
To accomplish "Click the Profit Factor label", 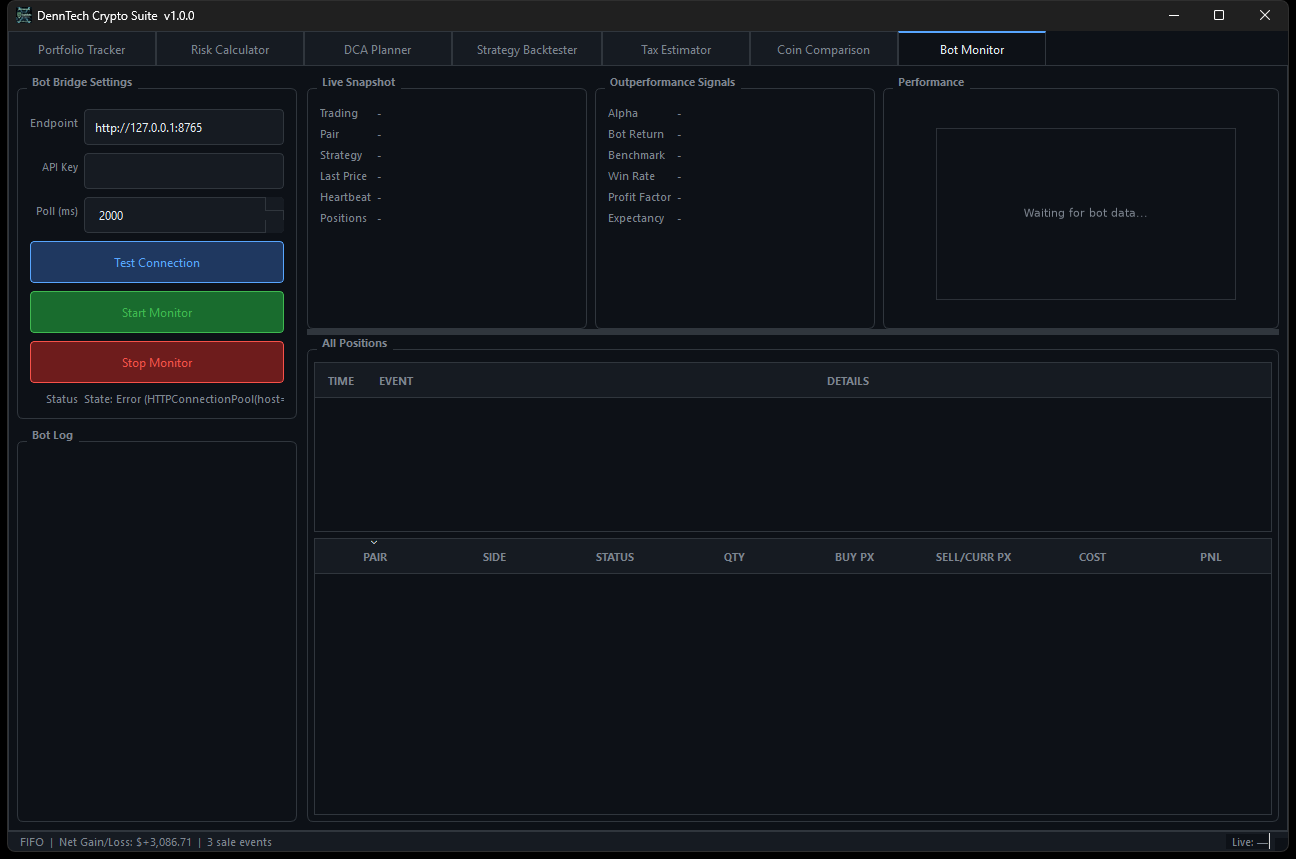I will tap(639, 197).
